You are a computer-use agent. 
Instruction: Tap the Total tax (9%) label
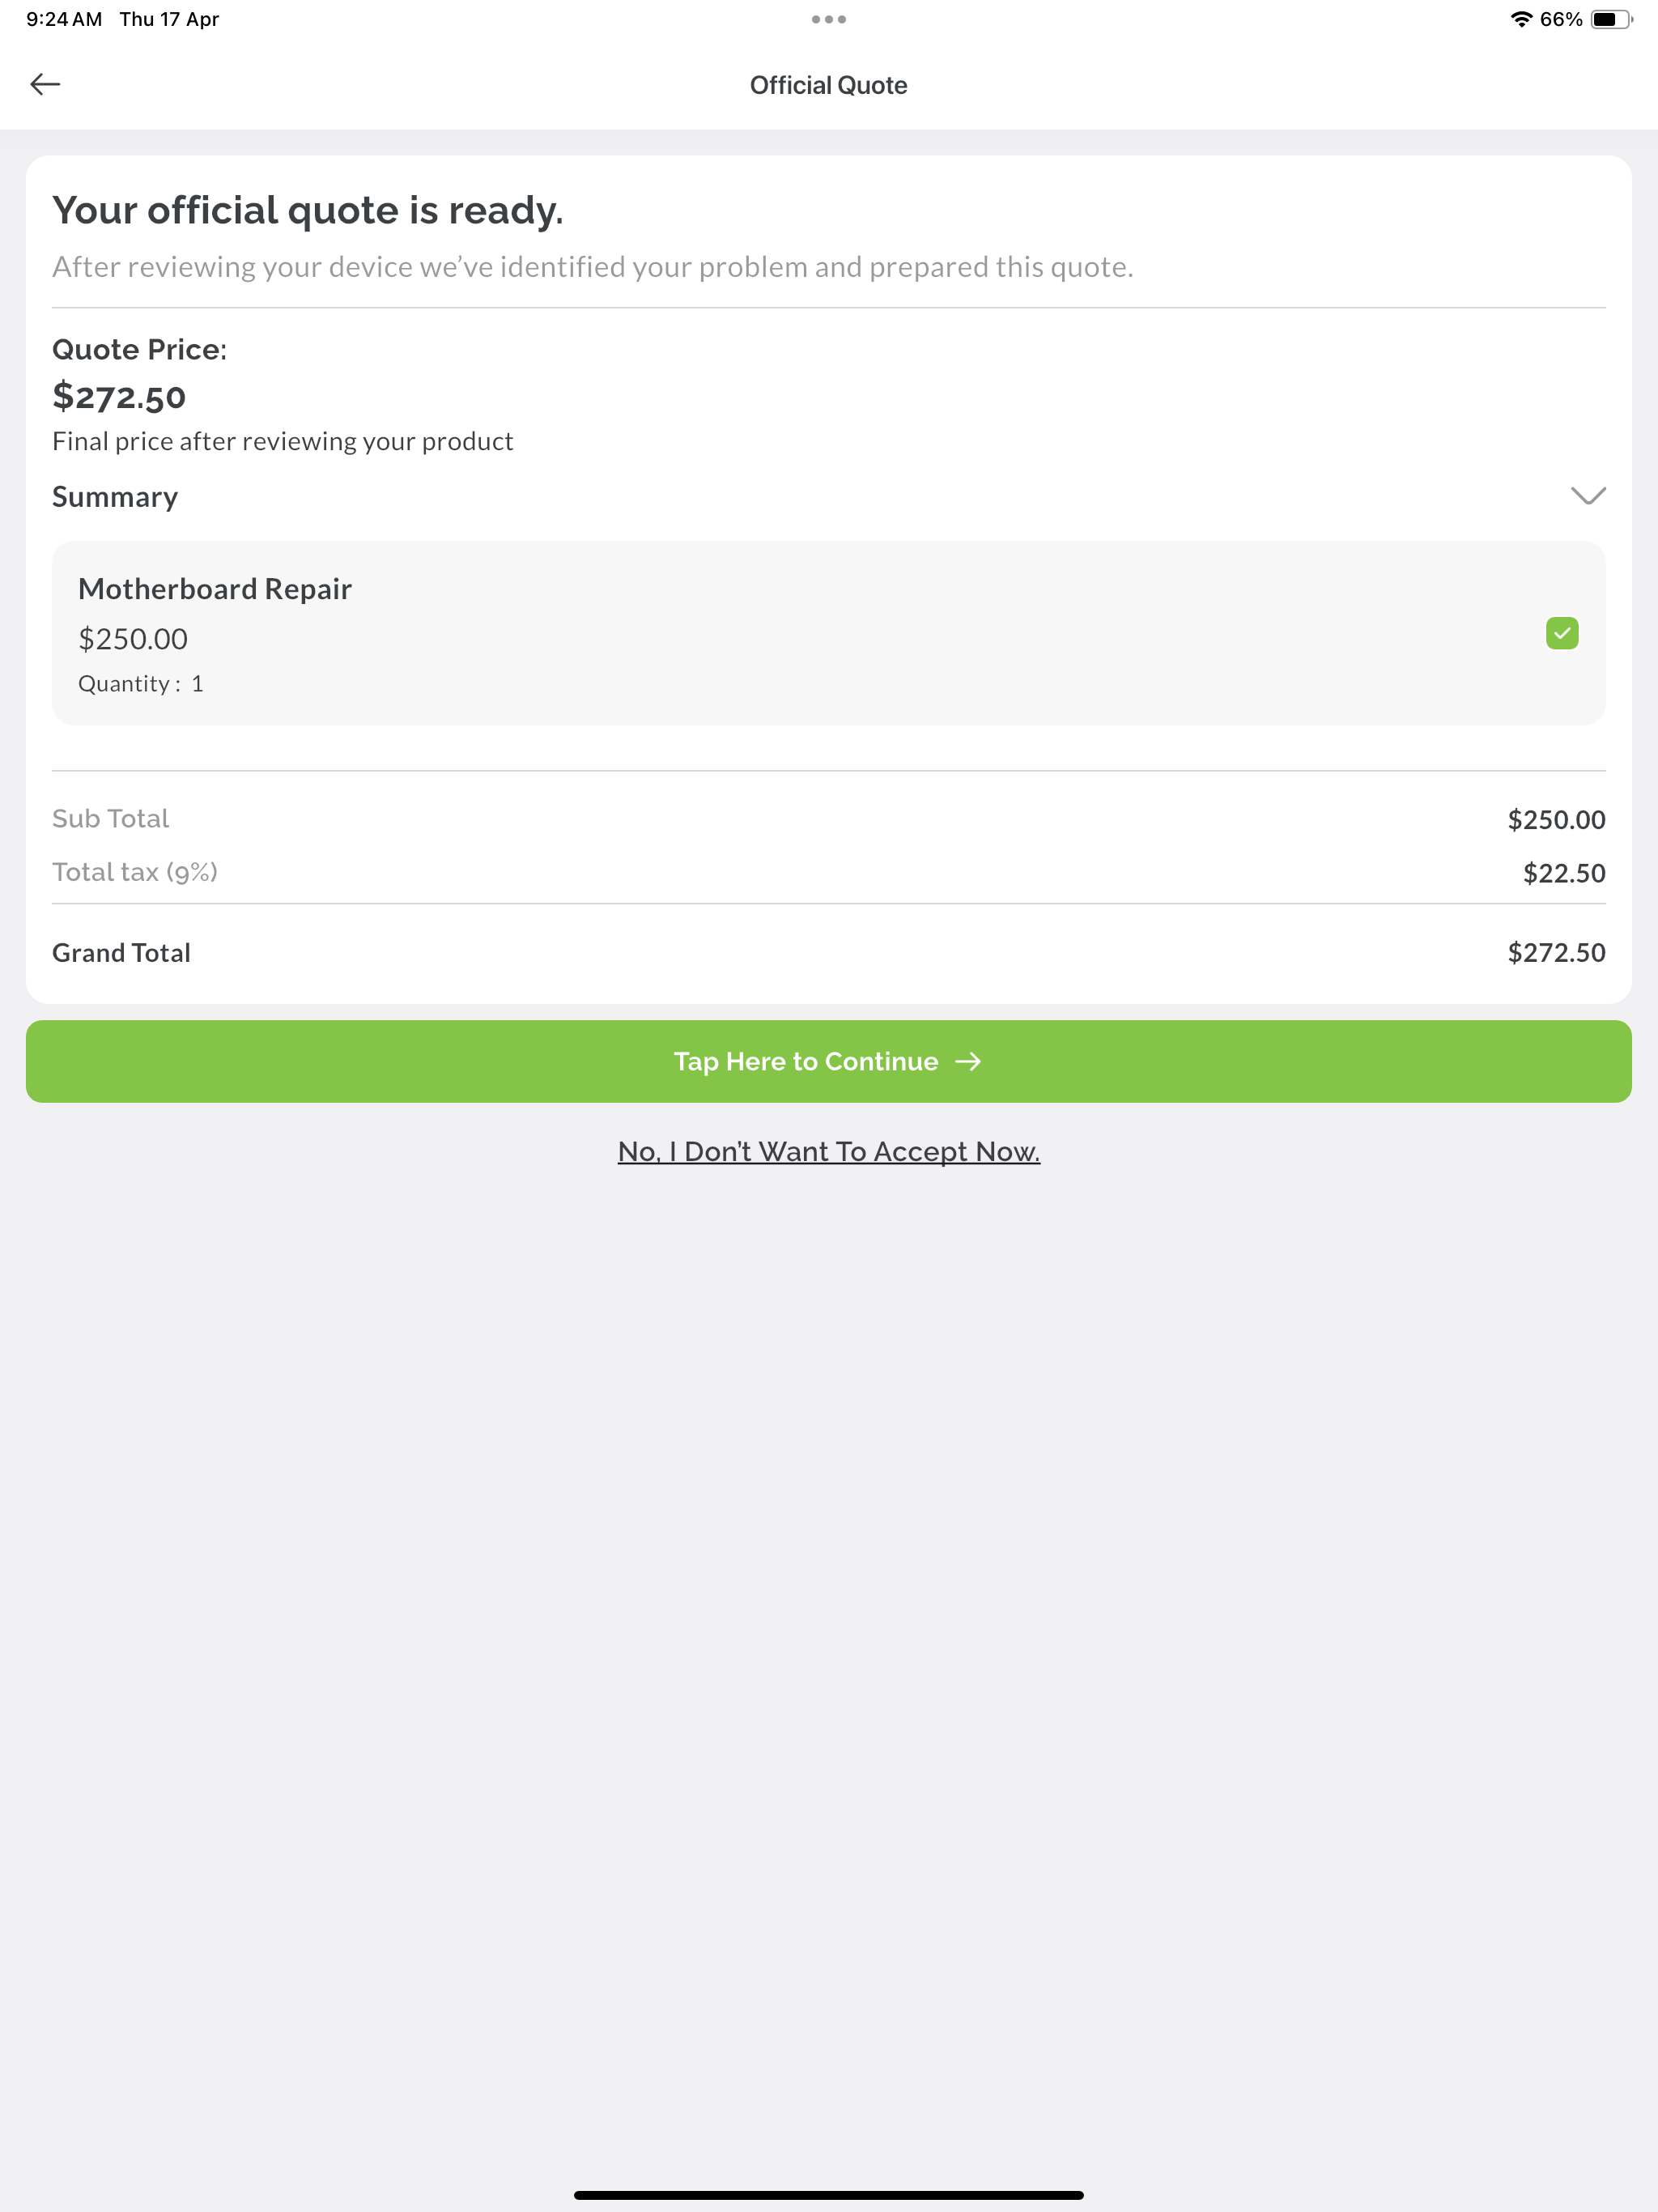(x=135, y=872)
